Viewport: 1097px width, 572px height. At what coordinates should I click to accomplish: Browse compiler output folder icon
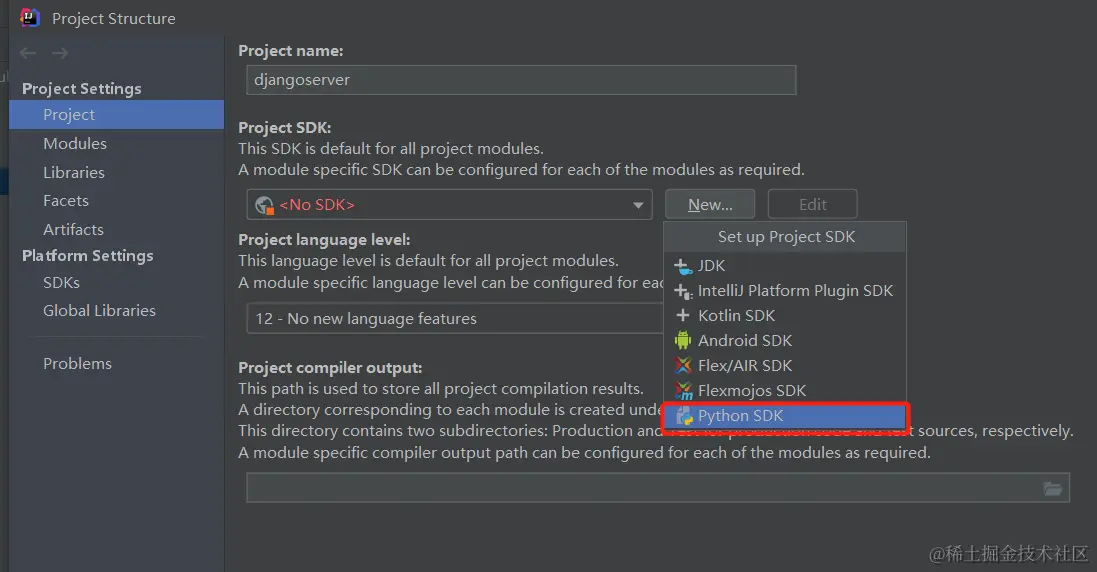pyautogui.click(x=1052, y=488)
